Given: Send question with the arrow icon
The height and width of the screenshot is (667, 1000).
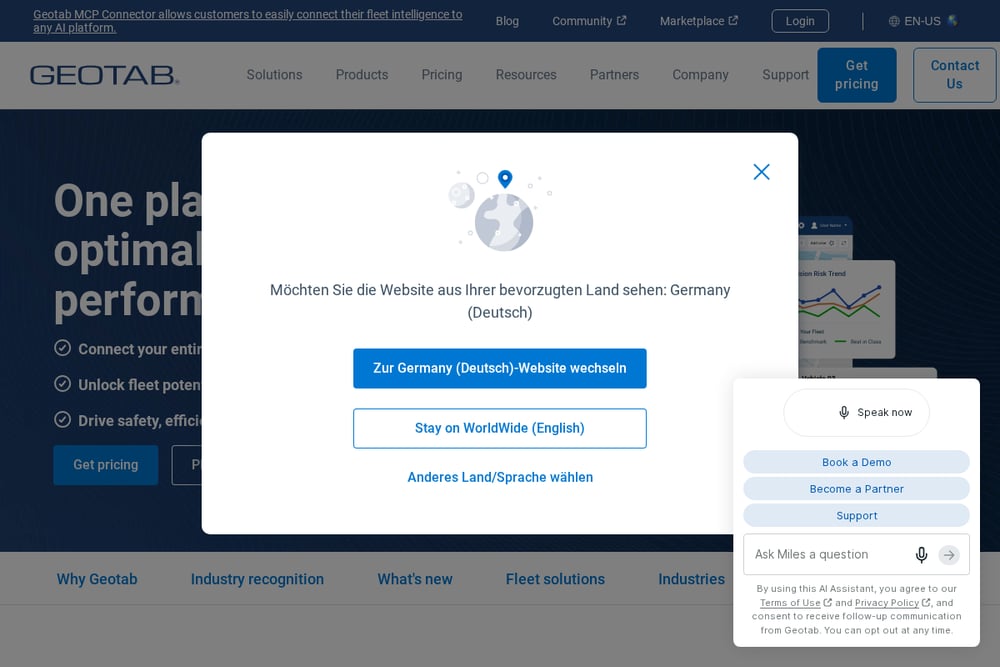Looking at the screenshot, I should click(949, 555).
